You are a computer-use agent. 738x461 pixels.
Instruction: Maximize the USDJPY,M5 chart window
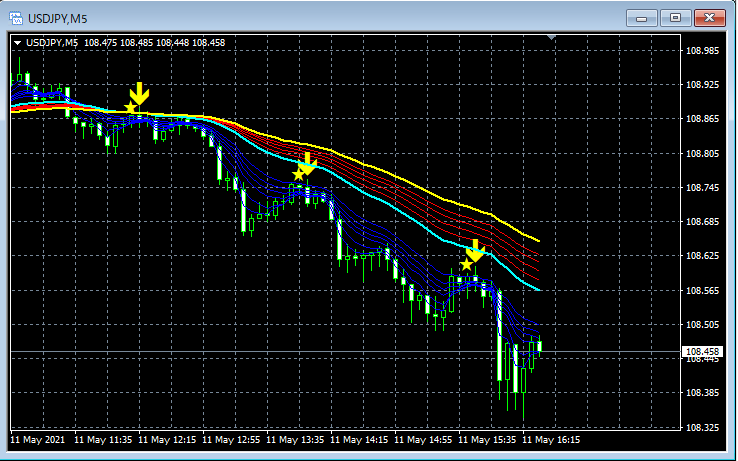click(675, 18)
